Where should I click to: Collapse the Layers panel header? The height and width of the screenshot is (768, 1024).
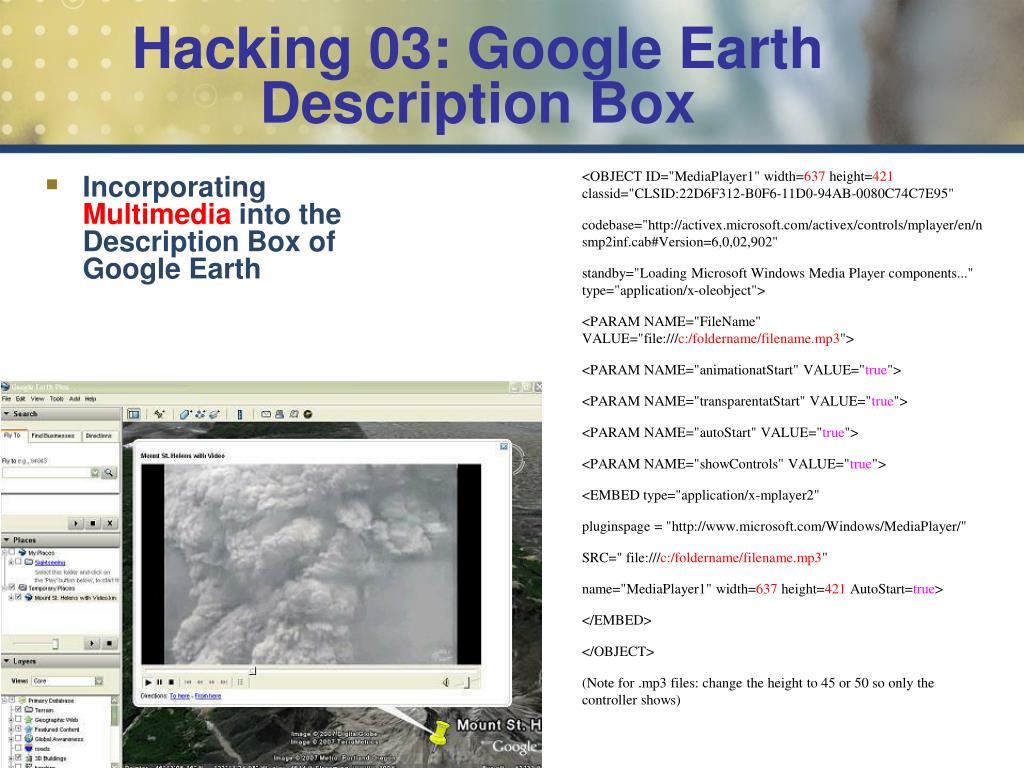(60, 661)
